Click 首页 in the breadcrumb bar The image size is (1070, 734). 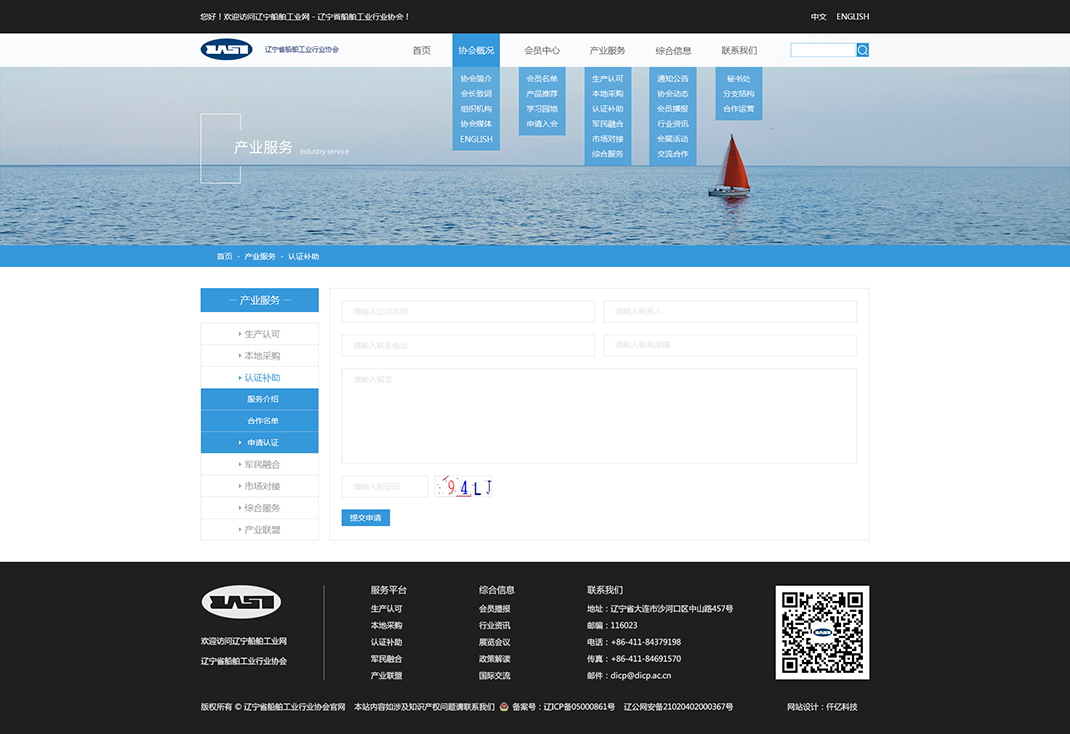coord(224,257)
